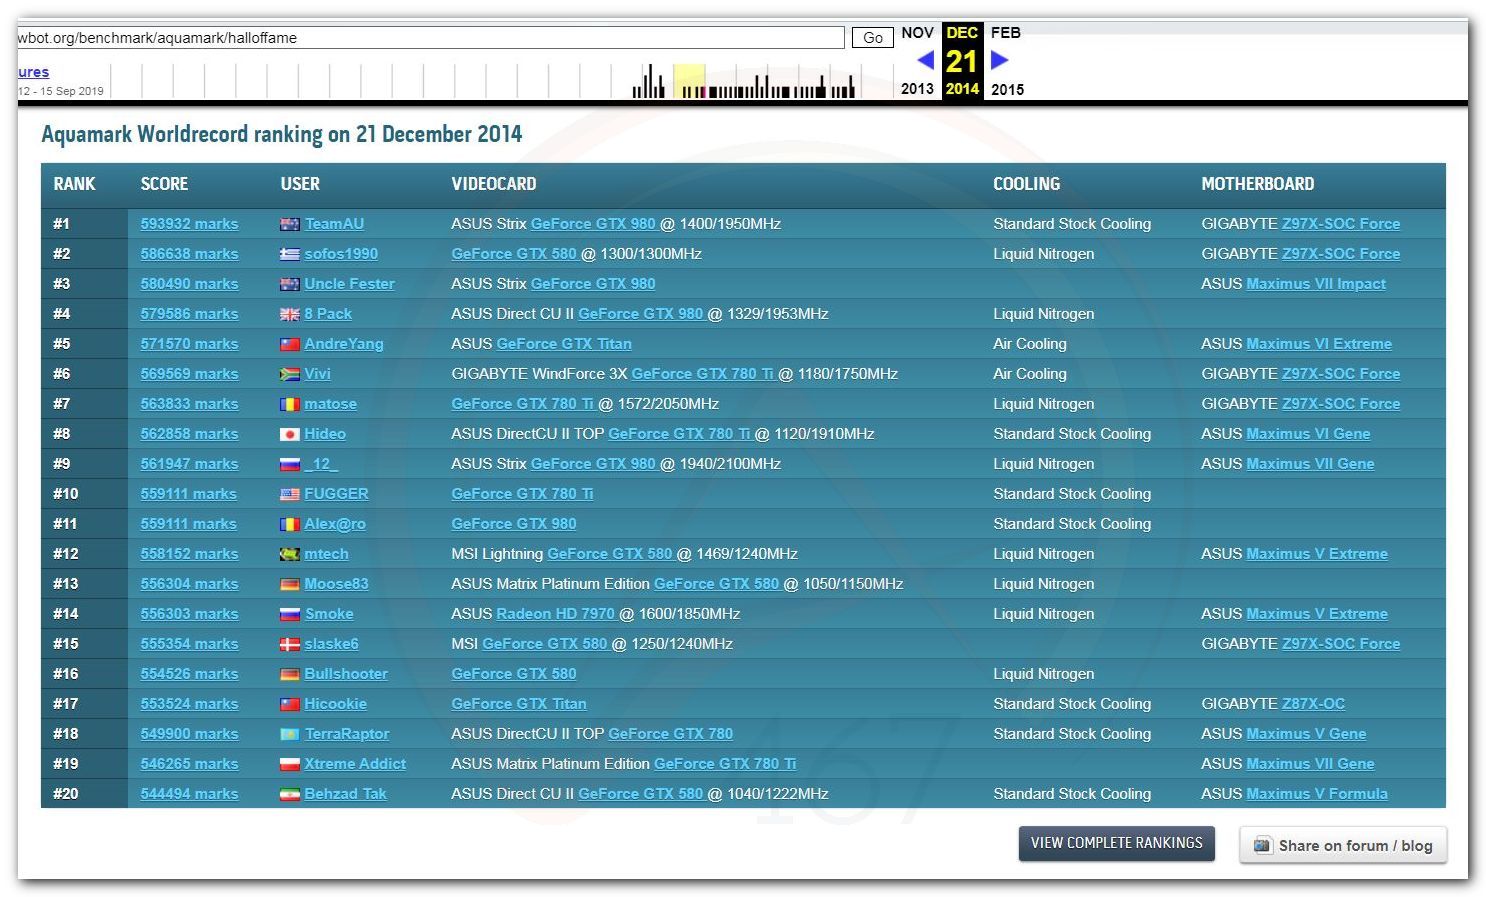Open user profile link for 8 Pack
The image size is (1486, 897).
(328, 314)
